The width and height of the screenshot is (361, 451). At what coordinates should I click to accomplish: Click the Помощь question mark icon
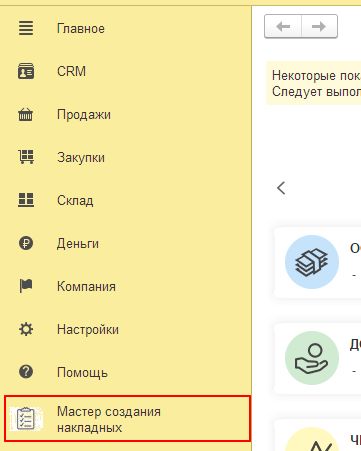tap(26, 372)
